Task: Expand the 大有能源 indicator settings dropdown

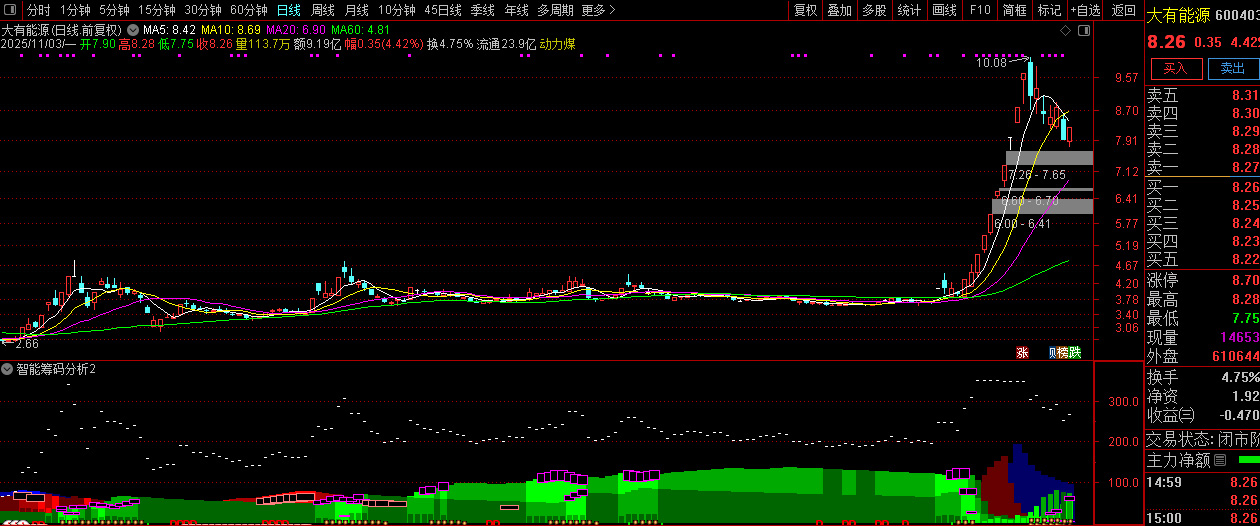Action: (x=134, y=30)
